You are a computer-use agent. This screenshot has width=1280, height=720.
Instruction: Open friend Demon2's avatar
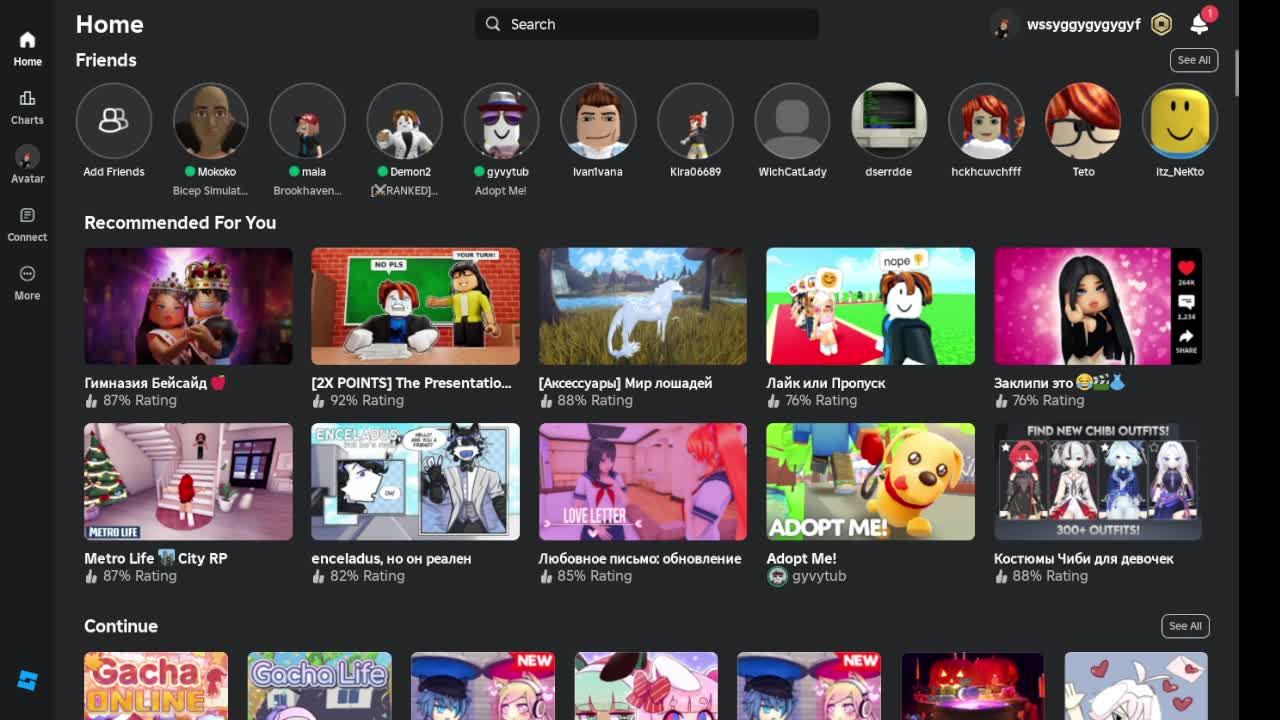tap(404, 121)
